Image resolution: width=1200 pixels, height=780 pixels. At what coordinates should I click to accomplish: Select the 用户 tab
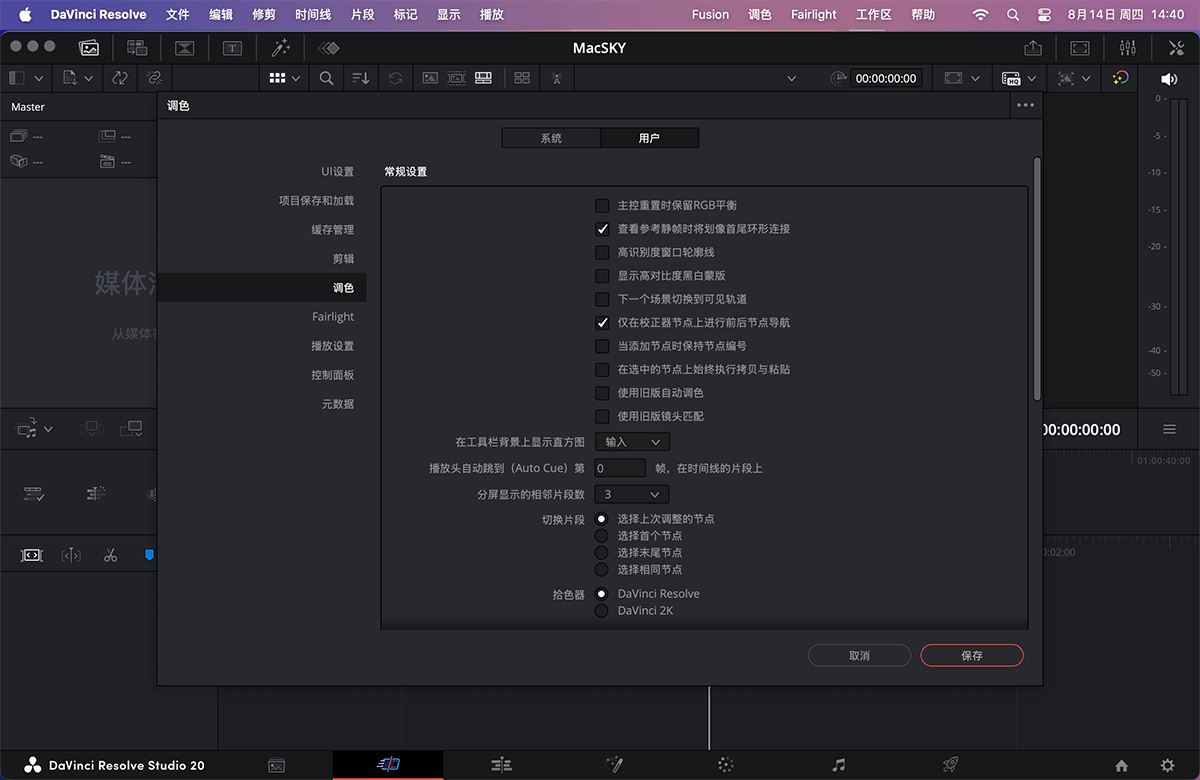tap(649, 138)
